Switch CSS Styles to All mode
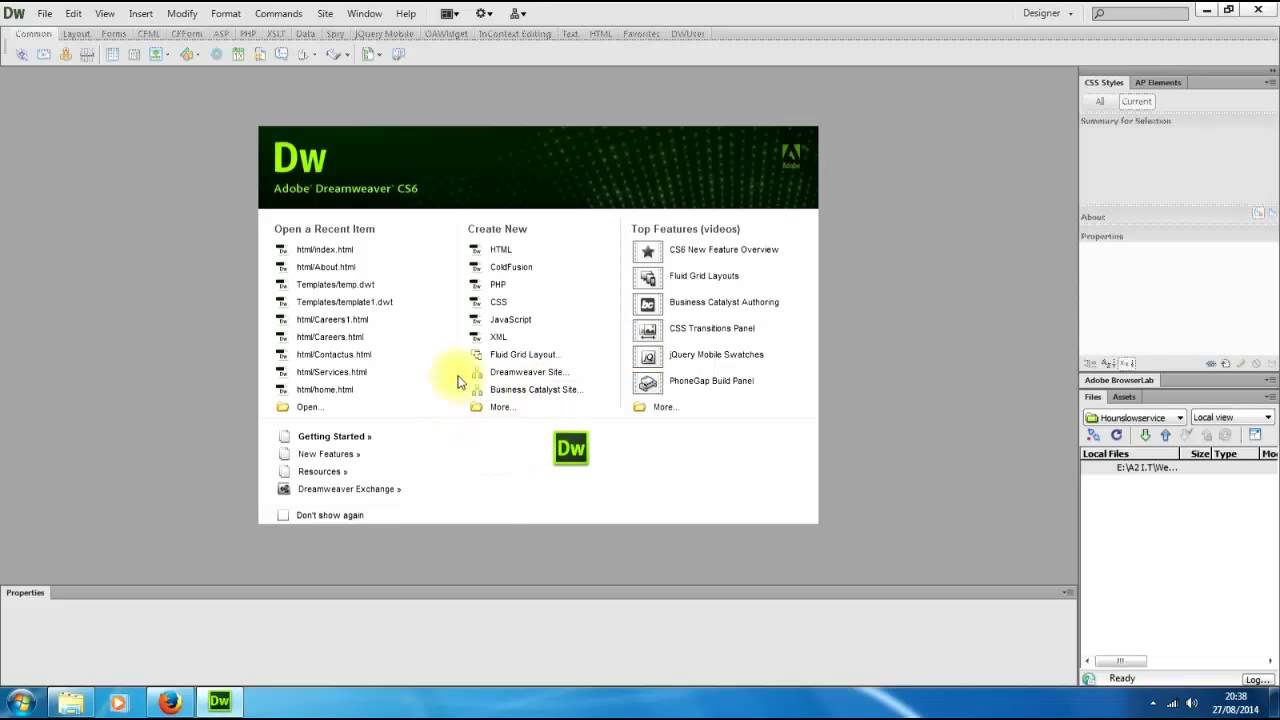This screenshot has height=720, width=1280. (x=1100, y=101)
